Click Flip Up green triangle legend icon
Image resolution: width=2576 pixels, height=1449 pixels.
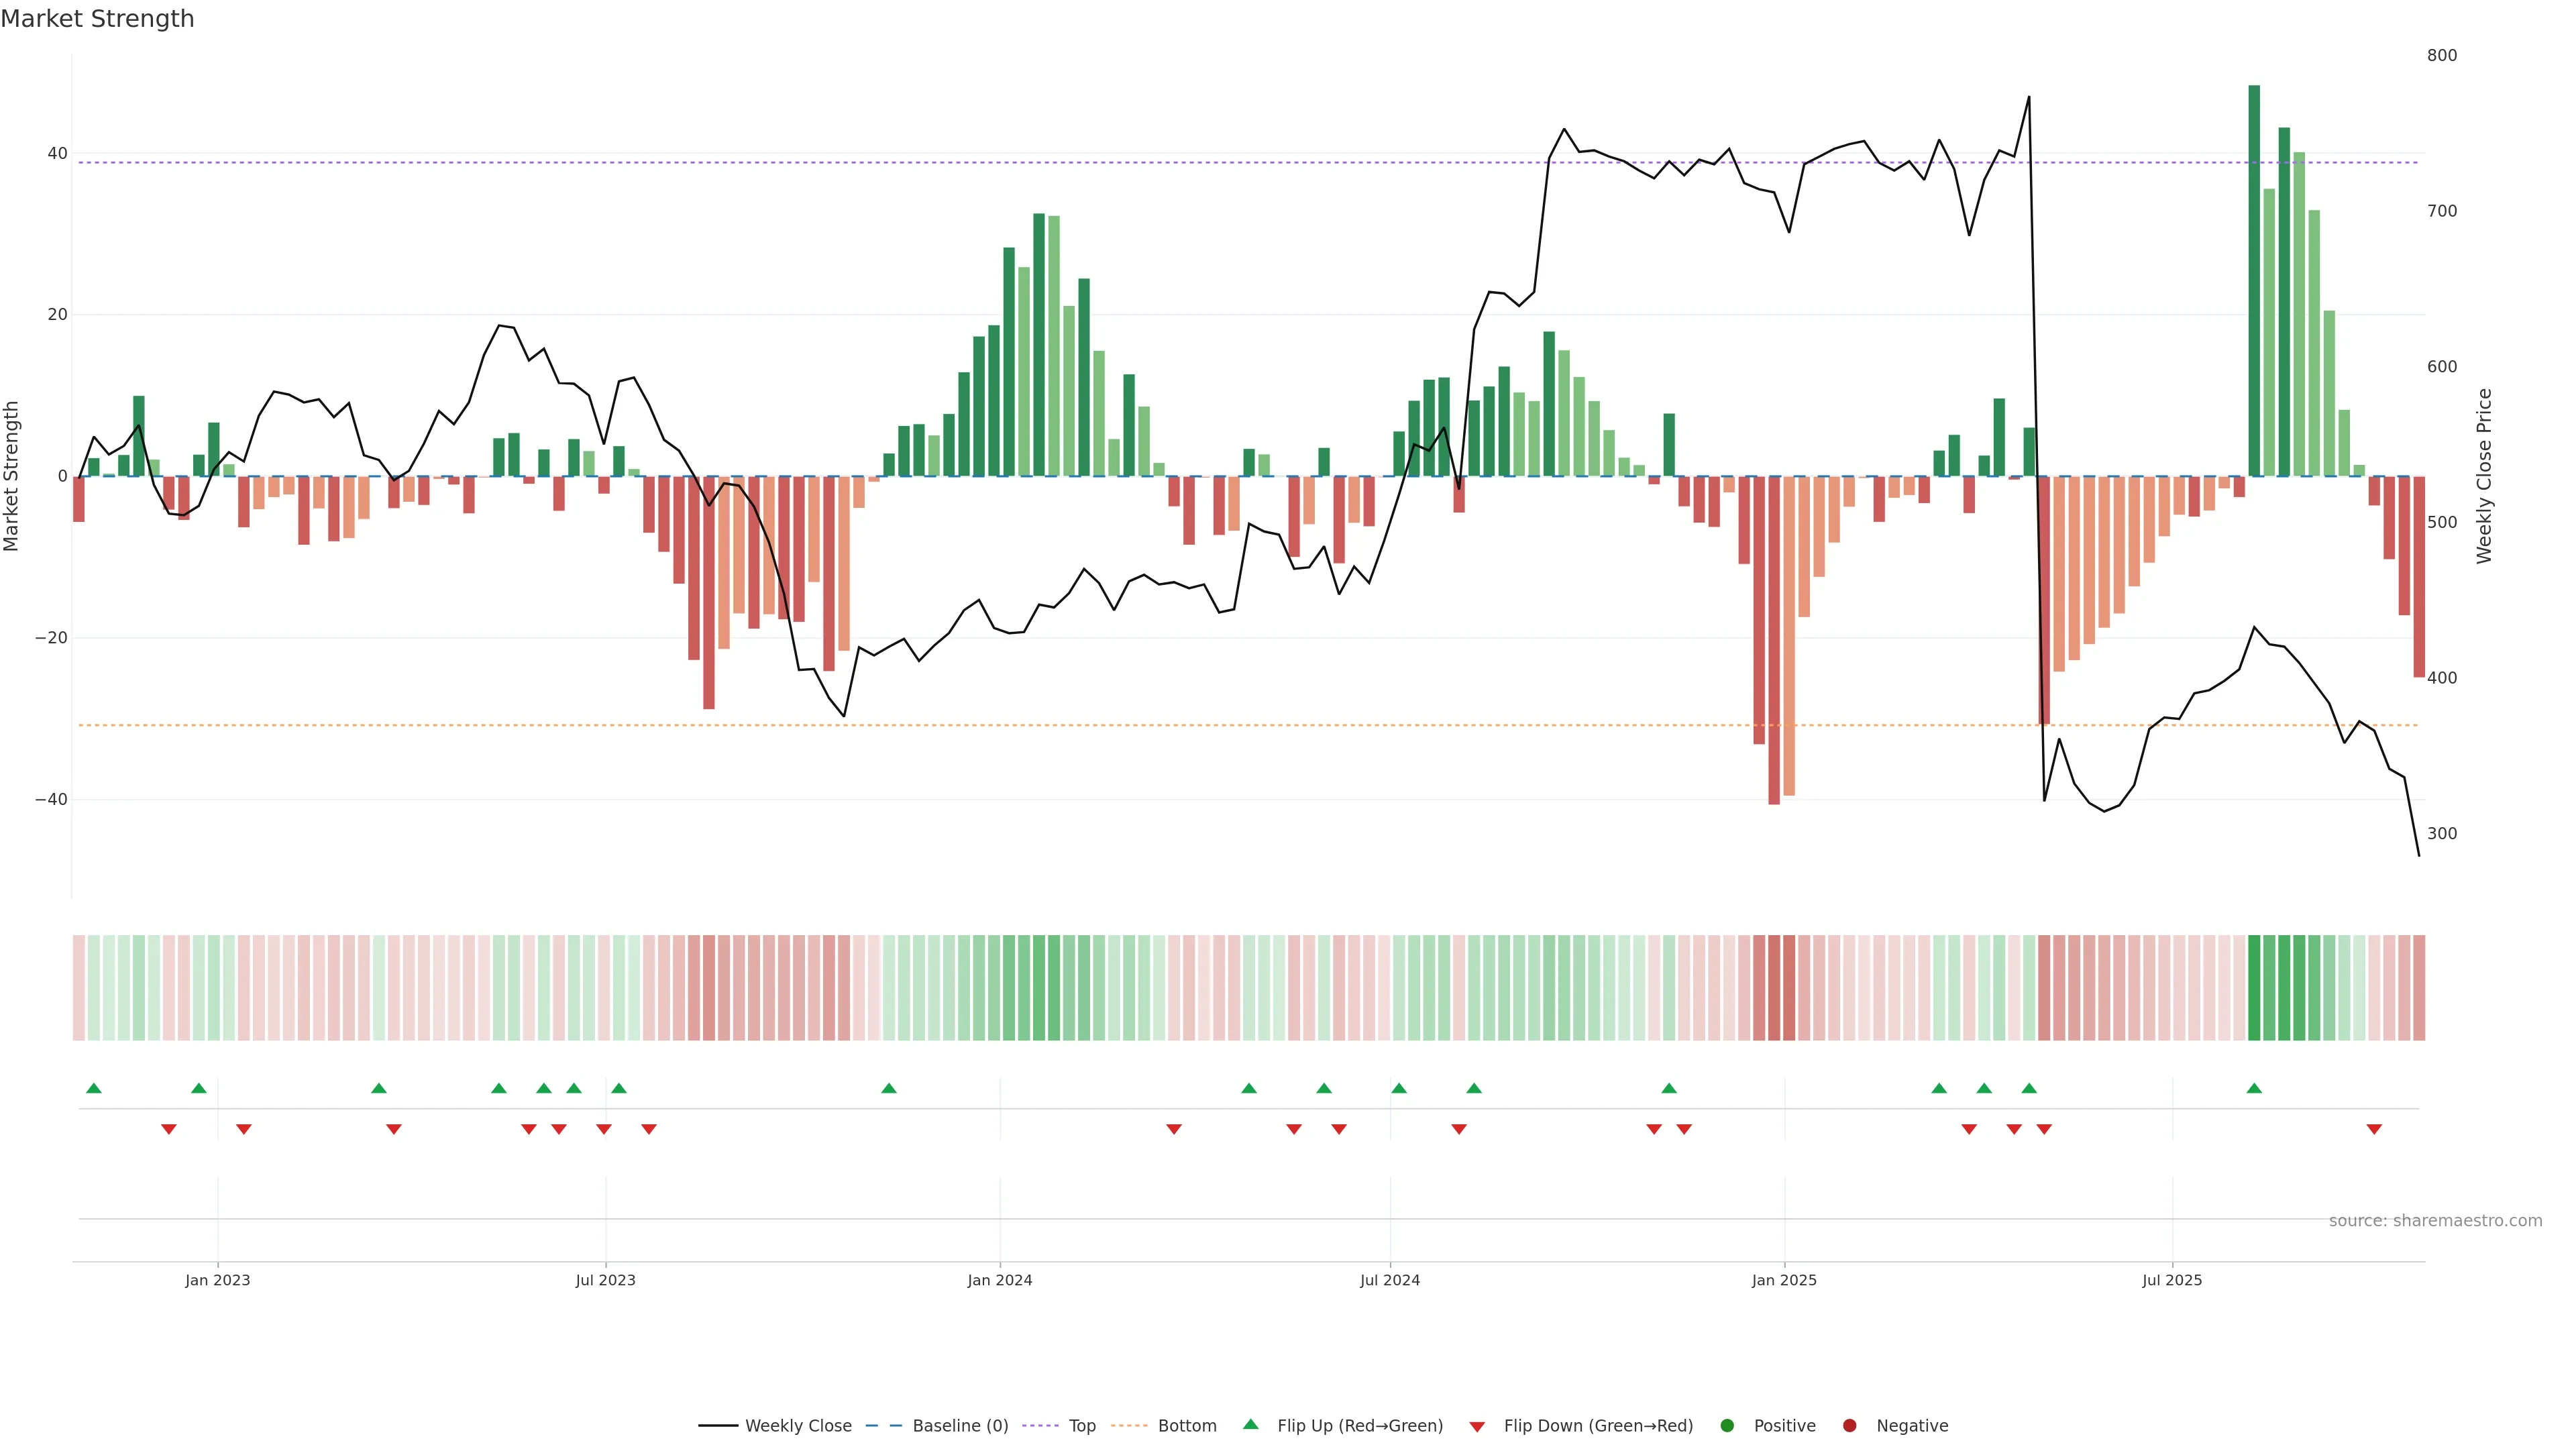(1250, 1425)
